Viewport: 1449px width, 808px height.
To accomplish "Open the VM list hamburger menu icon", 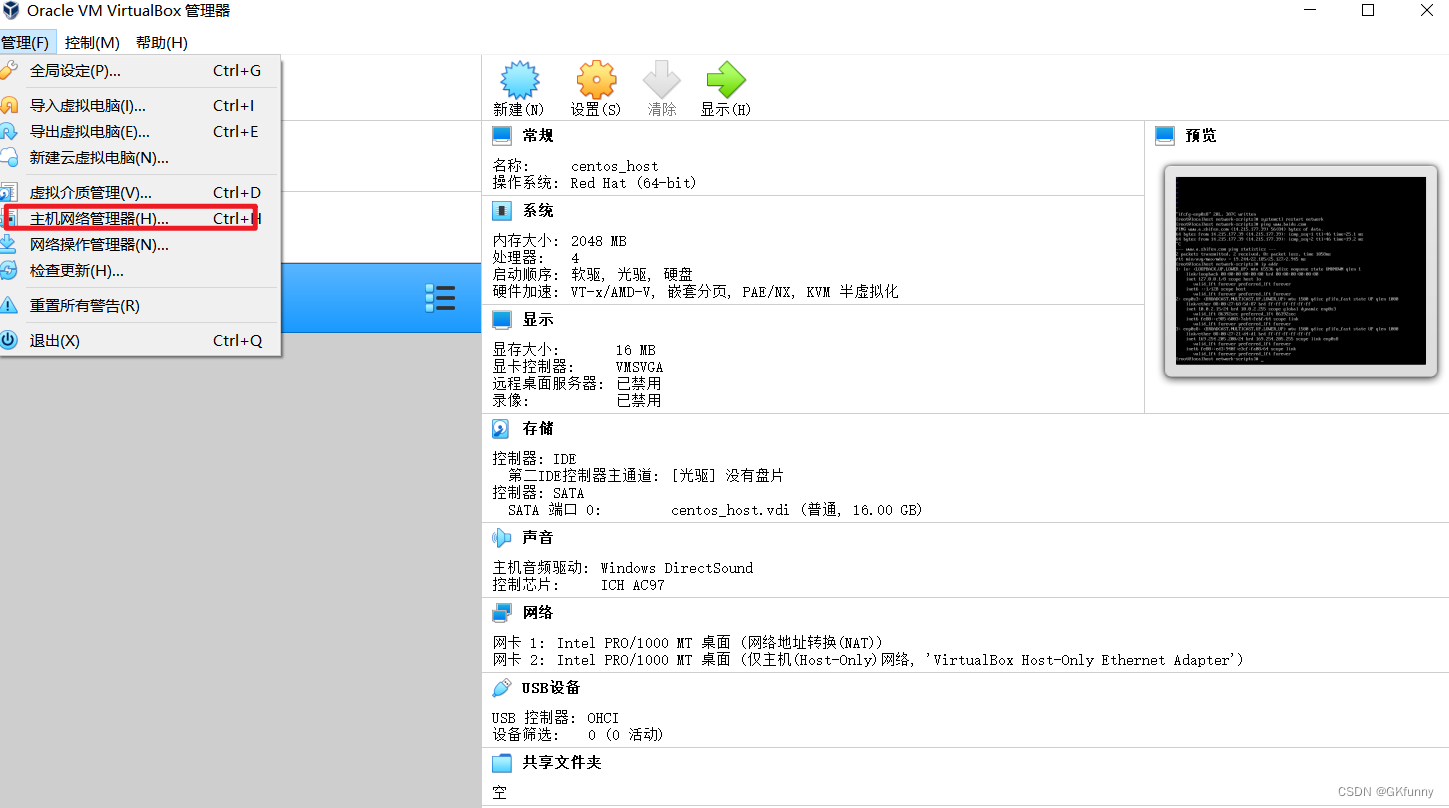I will coord(440,297).
